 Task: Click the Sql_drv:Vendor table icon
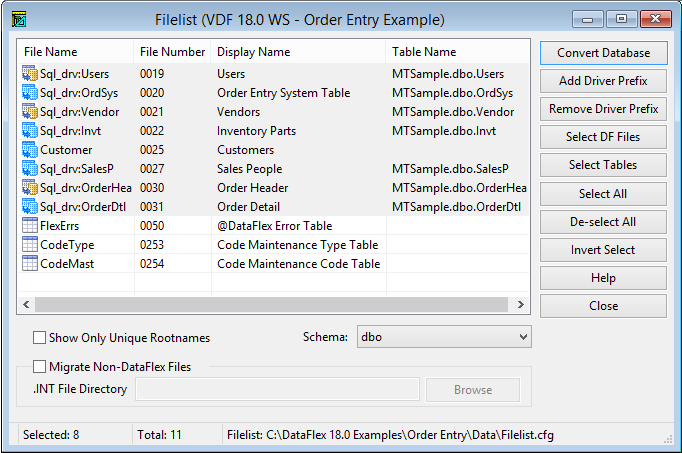pyautogui.click(x=29, y=112)
